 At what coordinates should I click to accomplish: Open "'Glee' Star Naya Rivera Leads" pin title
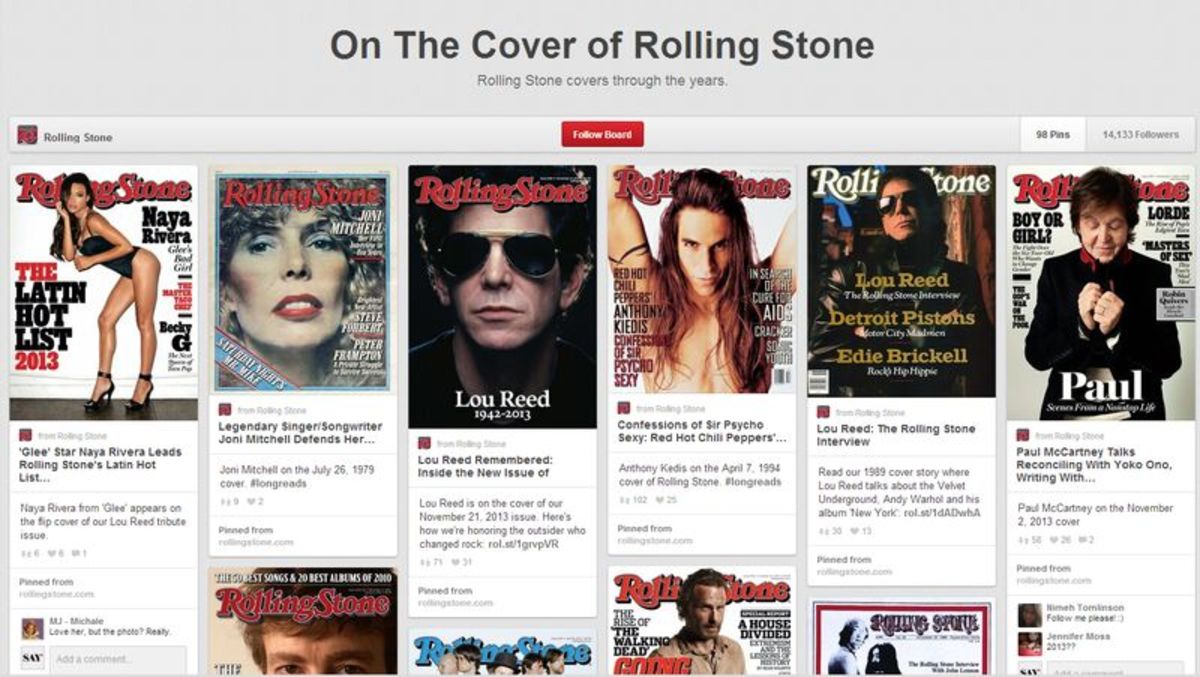[101, 464]
